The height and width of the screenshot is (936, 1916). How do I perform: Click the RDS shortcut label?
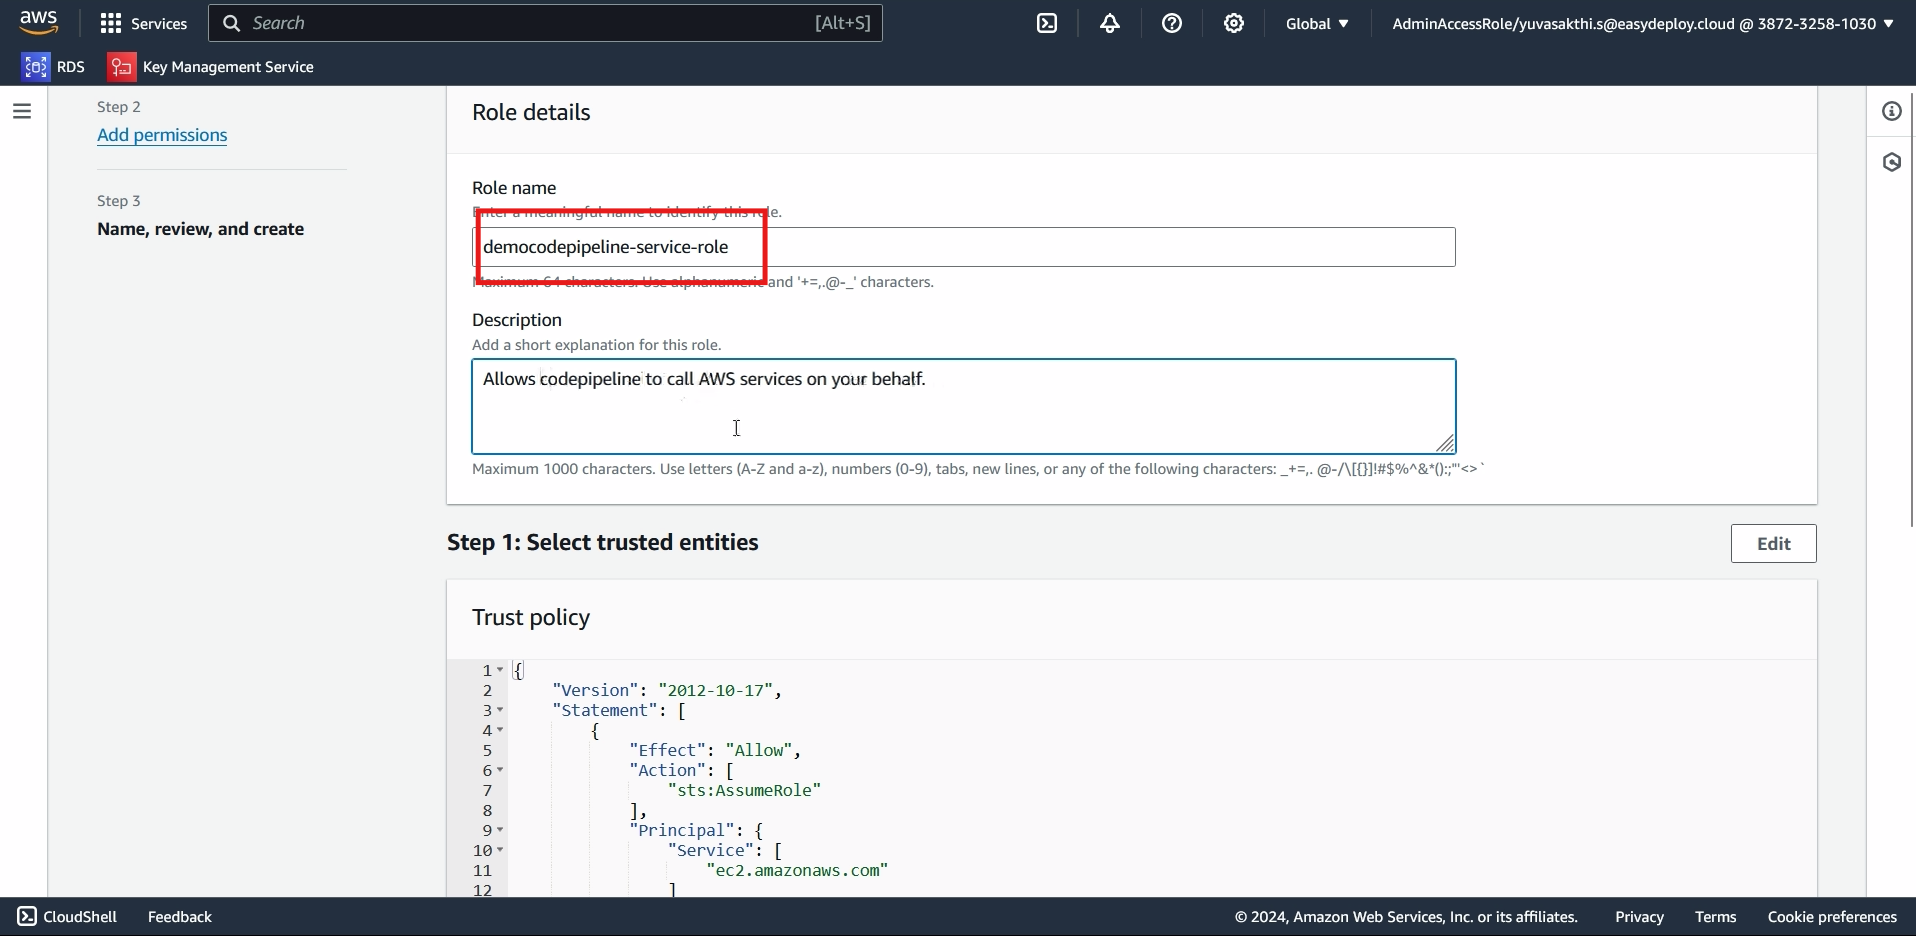tap(71, 67)
